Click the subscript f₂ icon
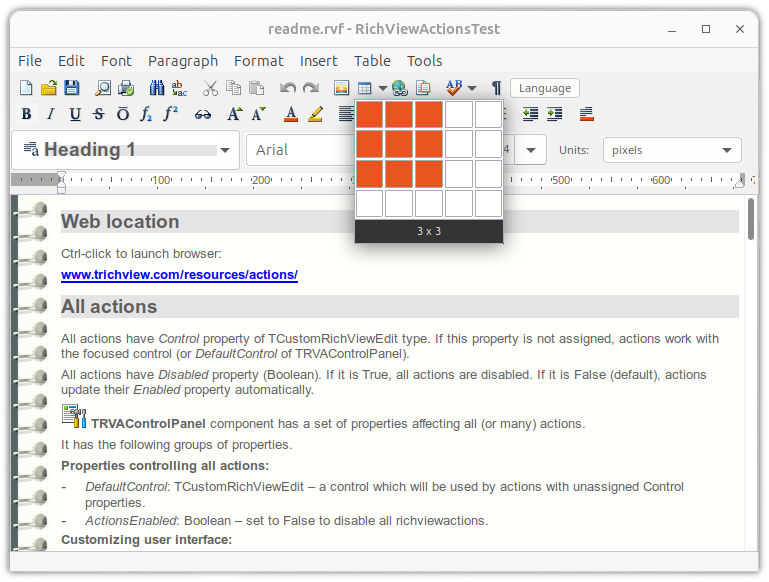The height and width of the screenshot is (582, 769). point(147,114)
